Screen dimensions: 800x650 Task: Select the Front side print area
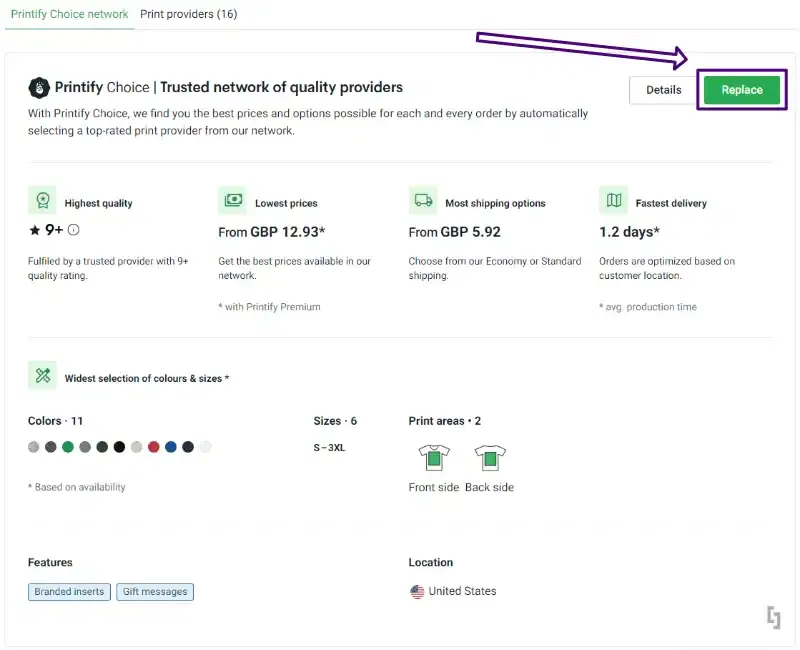(x=434, y=457)
